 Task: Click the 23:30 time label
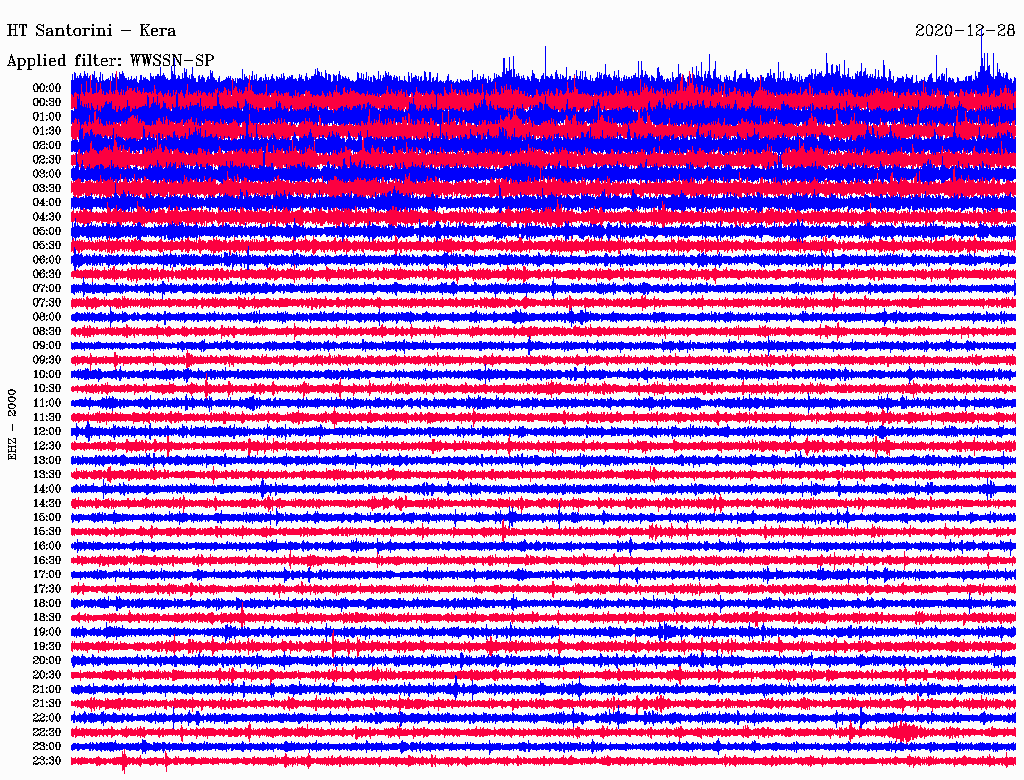click(x=47, y=761)
